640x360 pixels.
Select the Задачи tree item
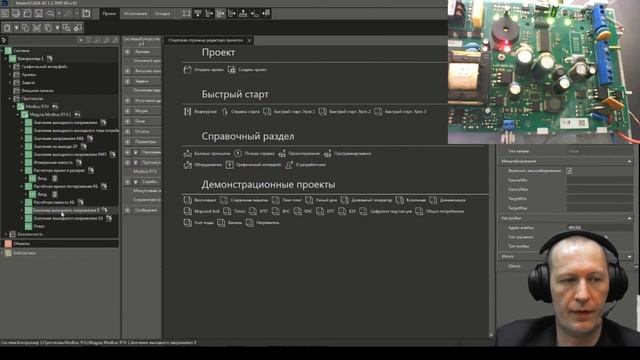[x=28, y=83]
